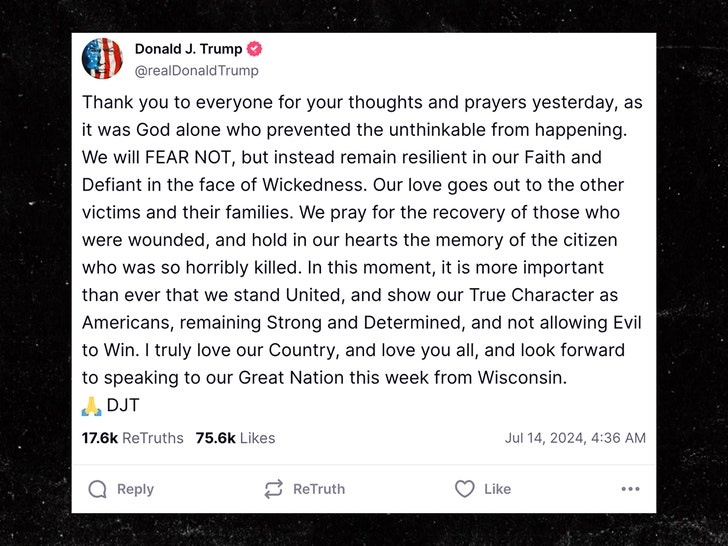
Task: Click the words FEAR NOT in the post
Action: coord(188,157)
